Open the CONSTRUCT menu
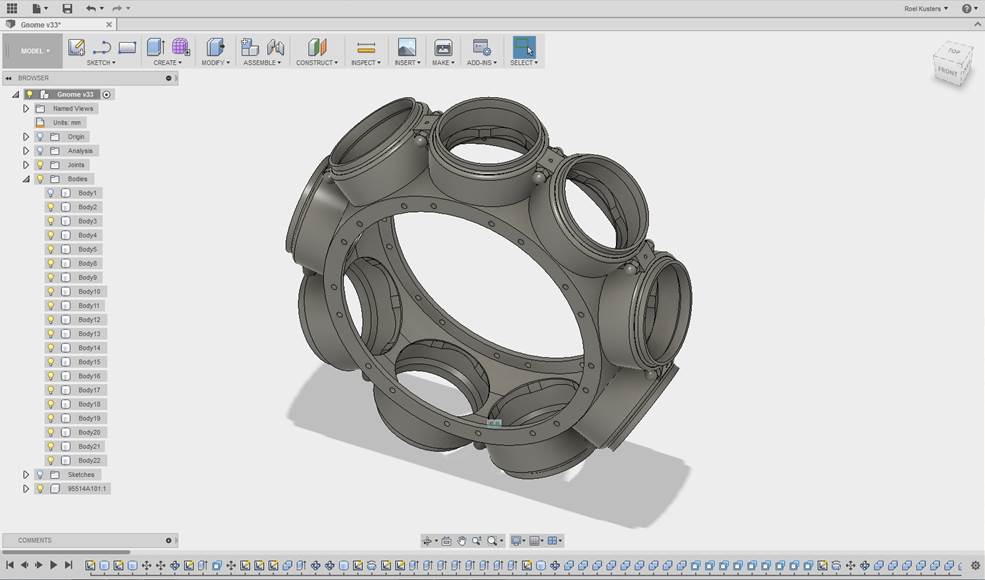 tap(317, 63)
